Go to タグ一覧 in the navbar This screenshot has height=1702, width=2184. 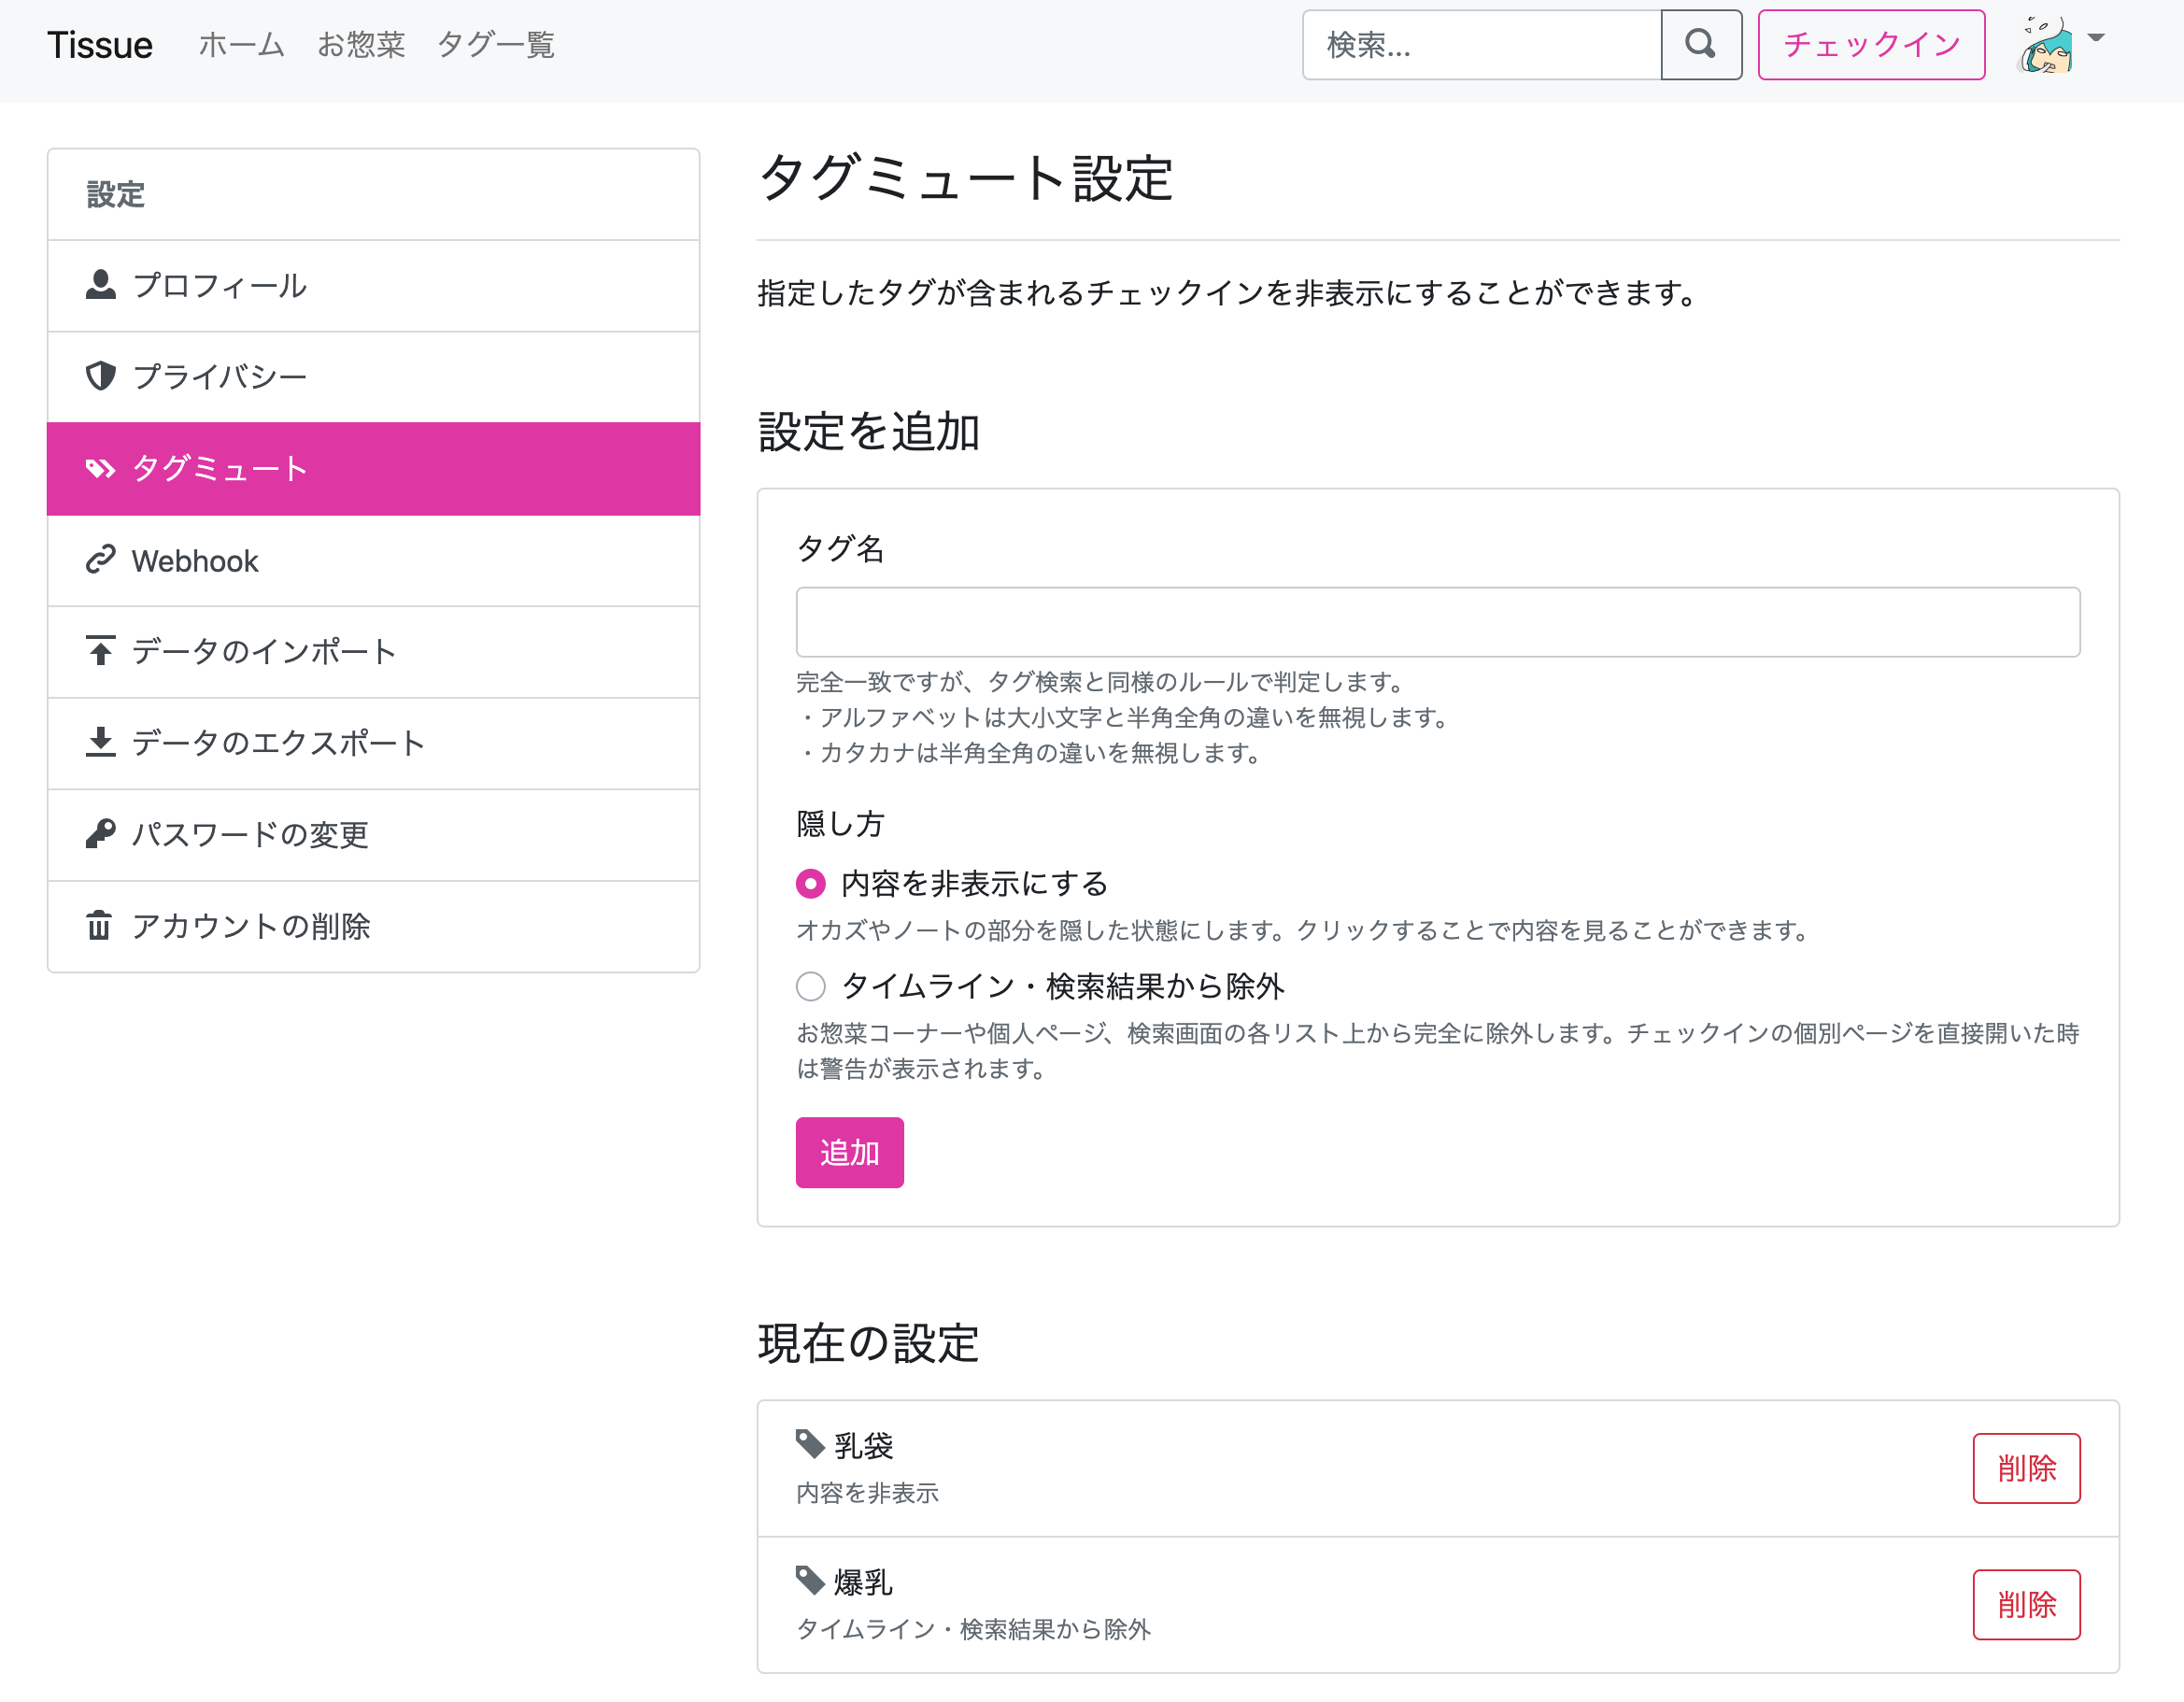tap(495, 45)
